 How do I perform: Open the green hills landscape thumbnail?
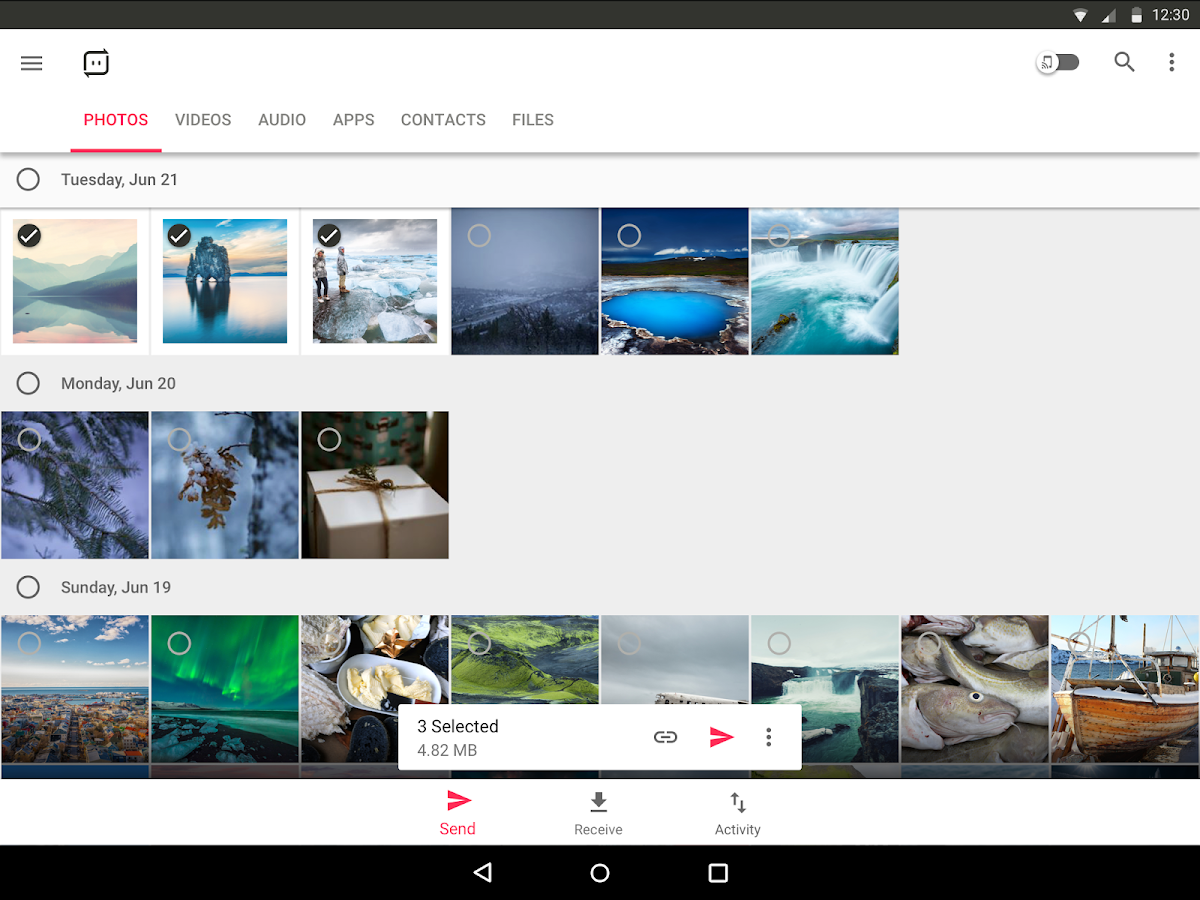coord(525,660)
